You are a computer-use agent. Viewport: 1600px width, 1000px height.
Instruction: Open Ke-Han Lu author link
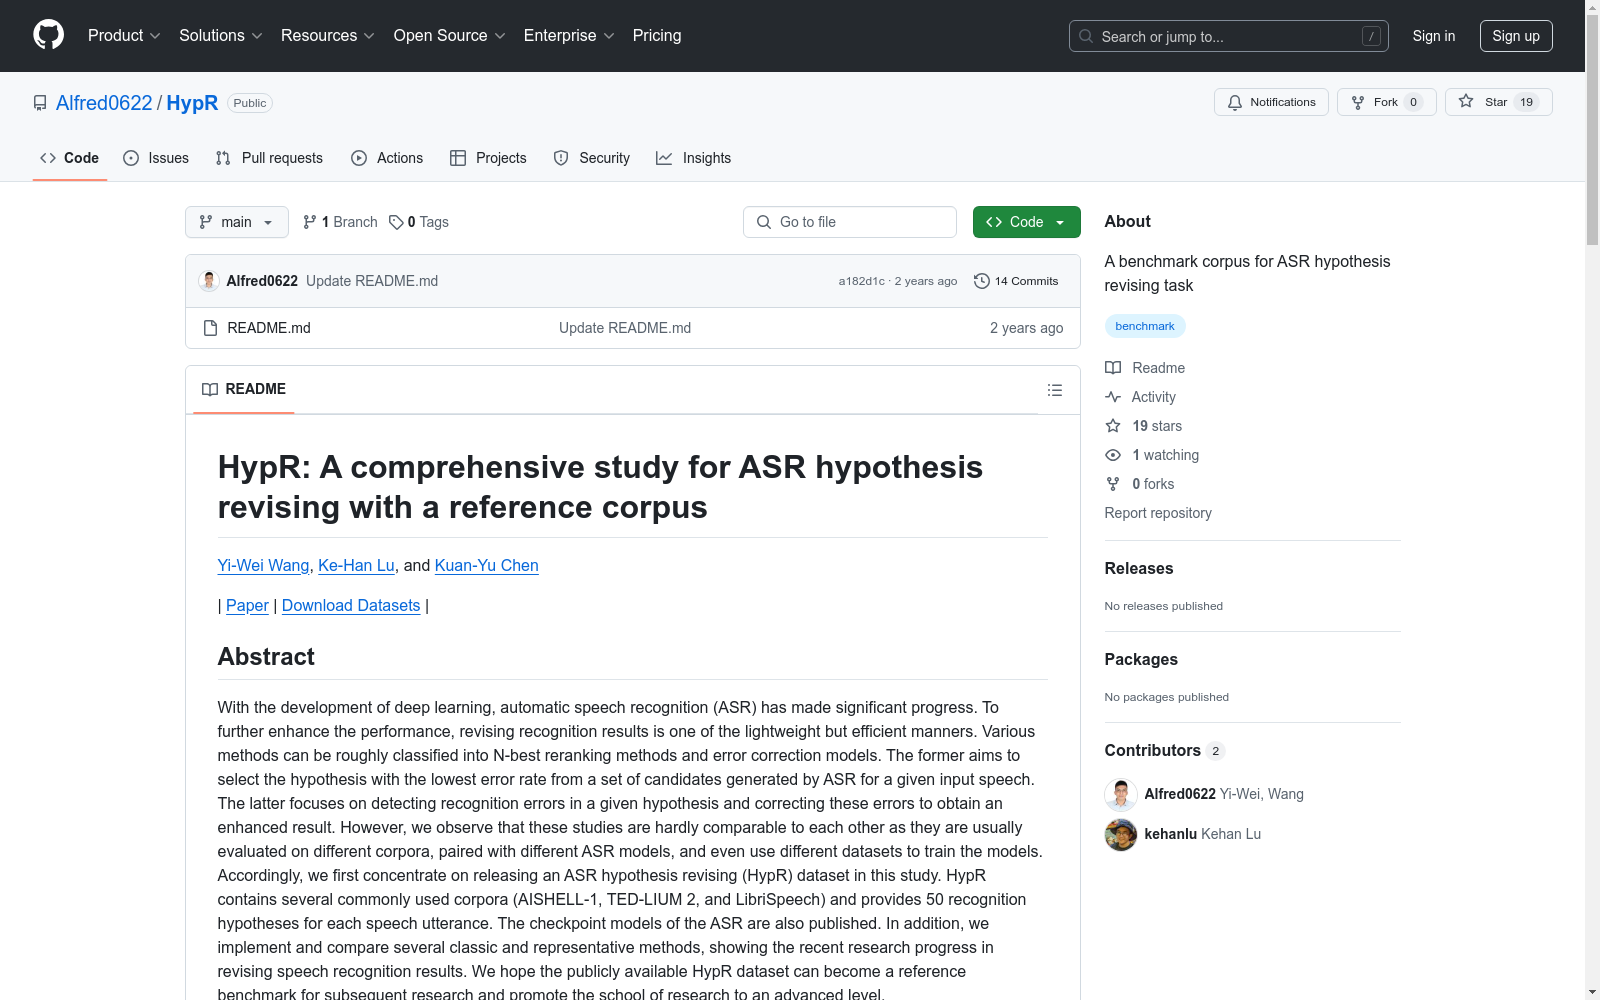356,565
